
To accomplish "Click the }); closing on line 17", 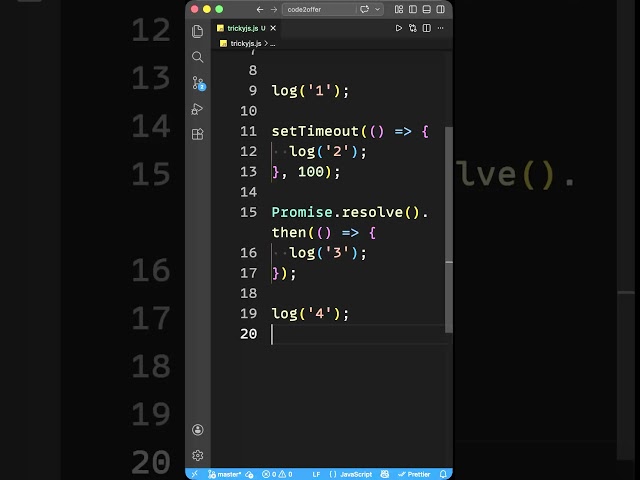I will (284, 273).
